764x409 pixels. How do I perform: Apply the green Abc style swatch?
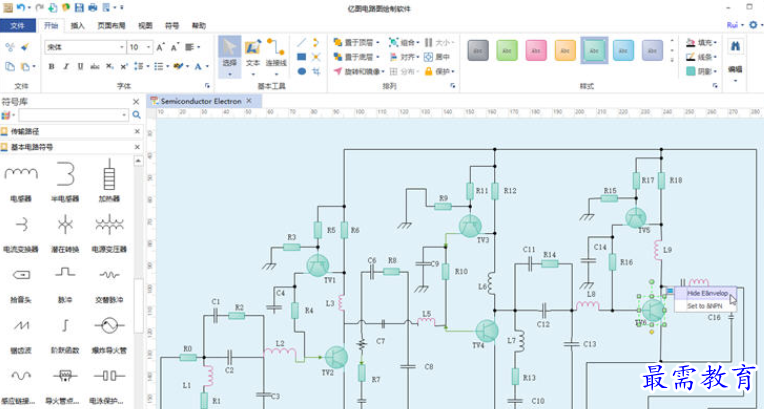pos(507,51)
